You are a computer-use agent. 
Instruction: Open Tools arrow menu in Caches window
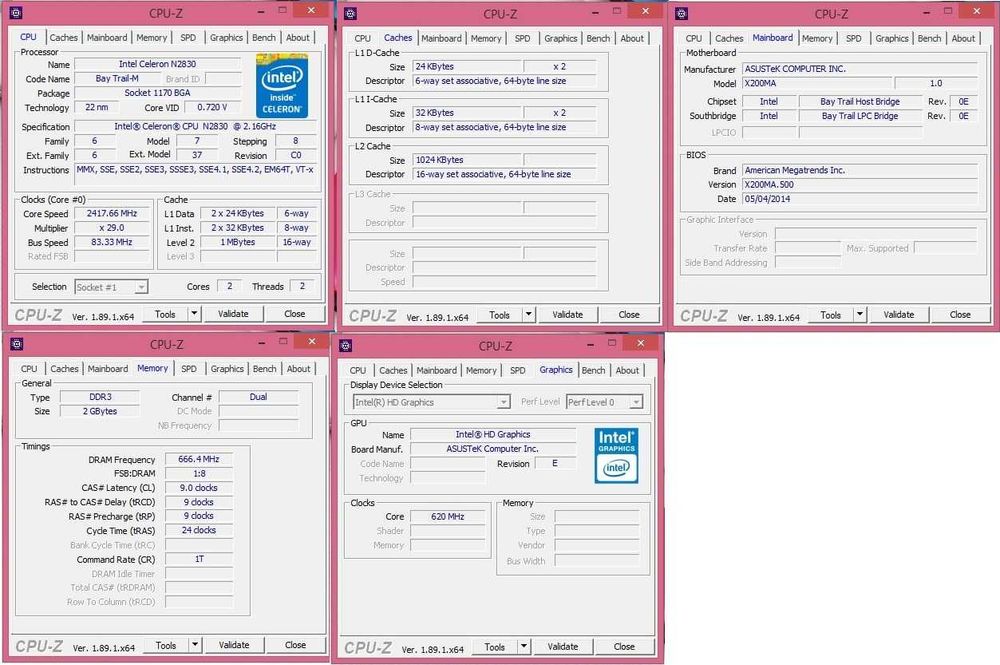529,314
